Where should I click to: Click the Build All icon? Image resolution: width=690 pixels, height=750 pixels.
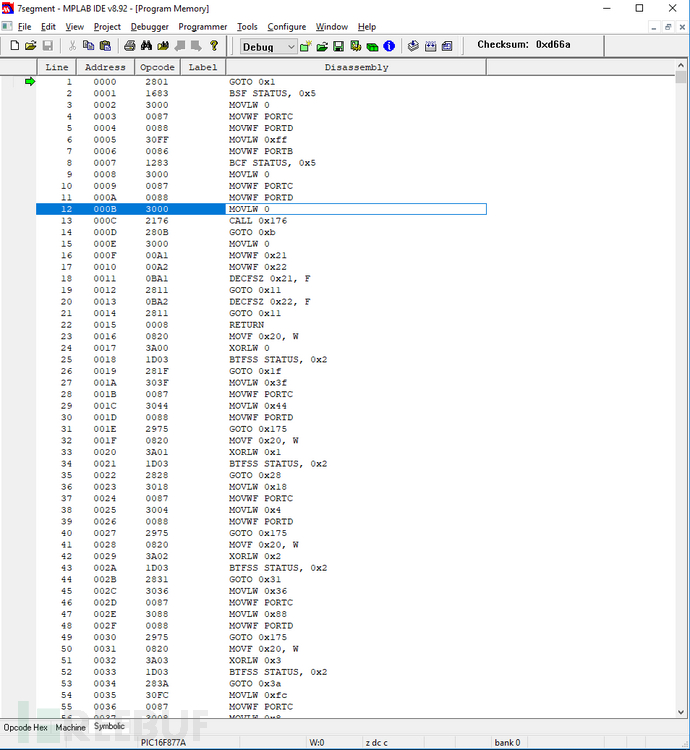click(x=430, y=46)
